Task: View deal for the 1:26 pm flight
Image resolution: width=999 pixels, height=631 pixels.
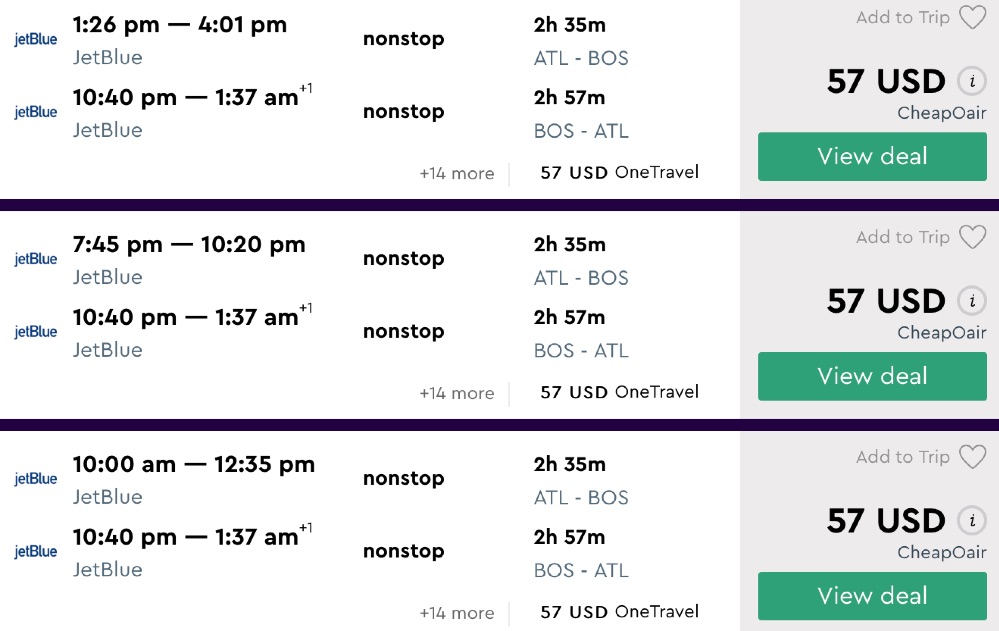Action: [x=872, y=156]
